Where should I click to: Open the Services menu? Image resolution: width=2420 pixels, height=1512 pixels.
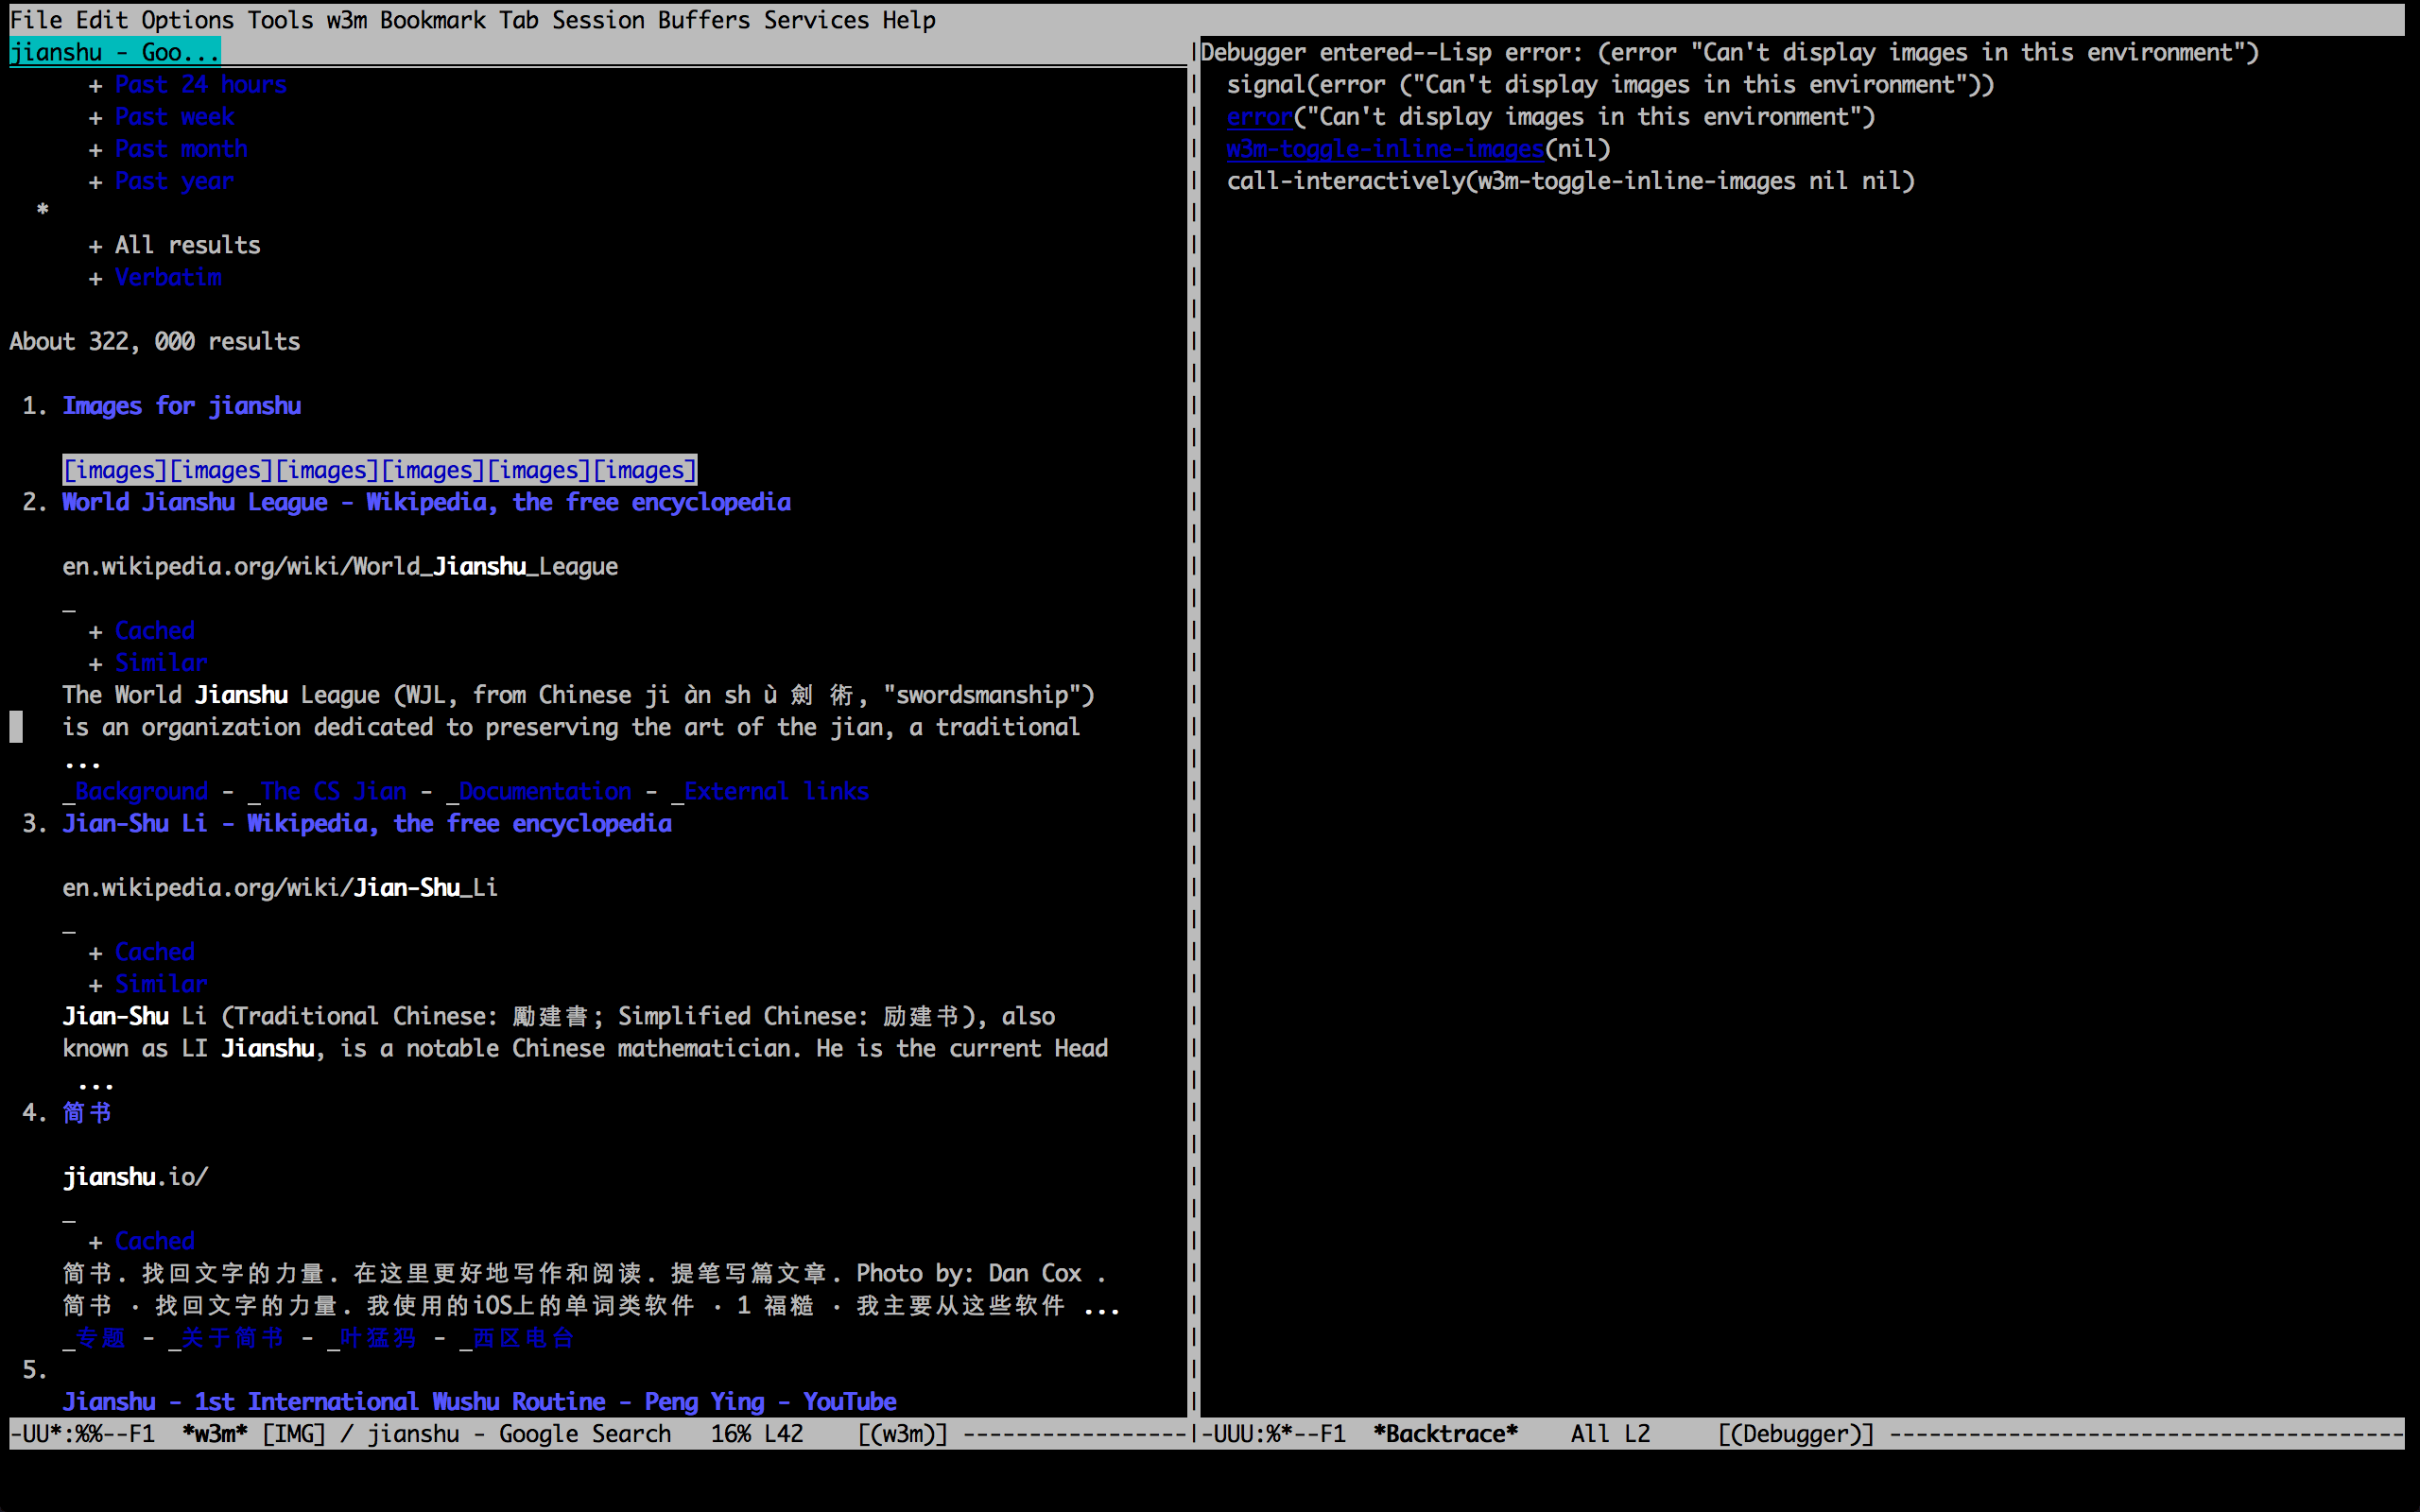(816, 20)
